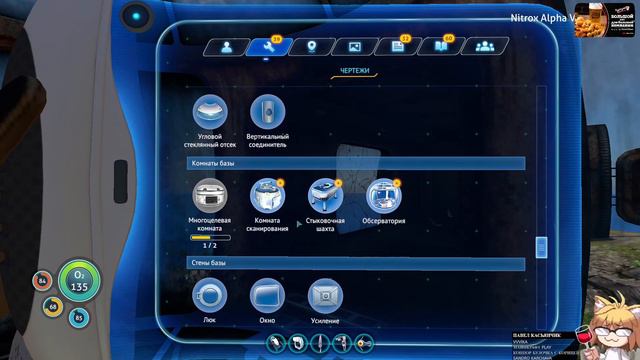This screenshot has width=640, height=360.
Task: Select the Угловой стеклянный отсек blueprint icon
Action: pos(210,111)
